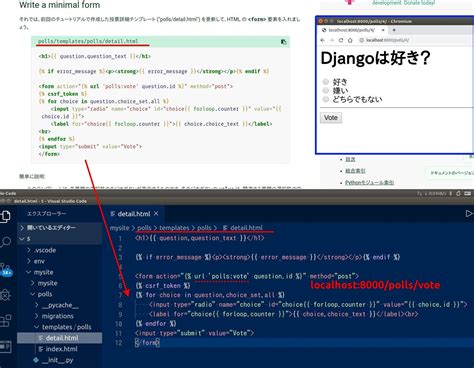Open the 目次 link in the docs sidebar
Image resolution: width=474 pixels, height=368 pixels.
point(350,160)
